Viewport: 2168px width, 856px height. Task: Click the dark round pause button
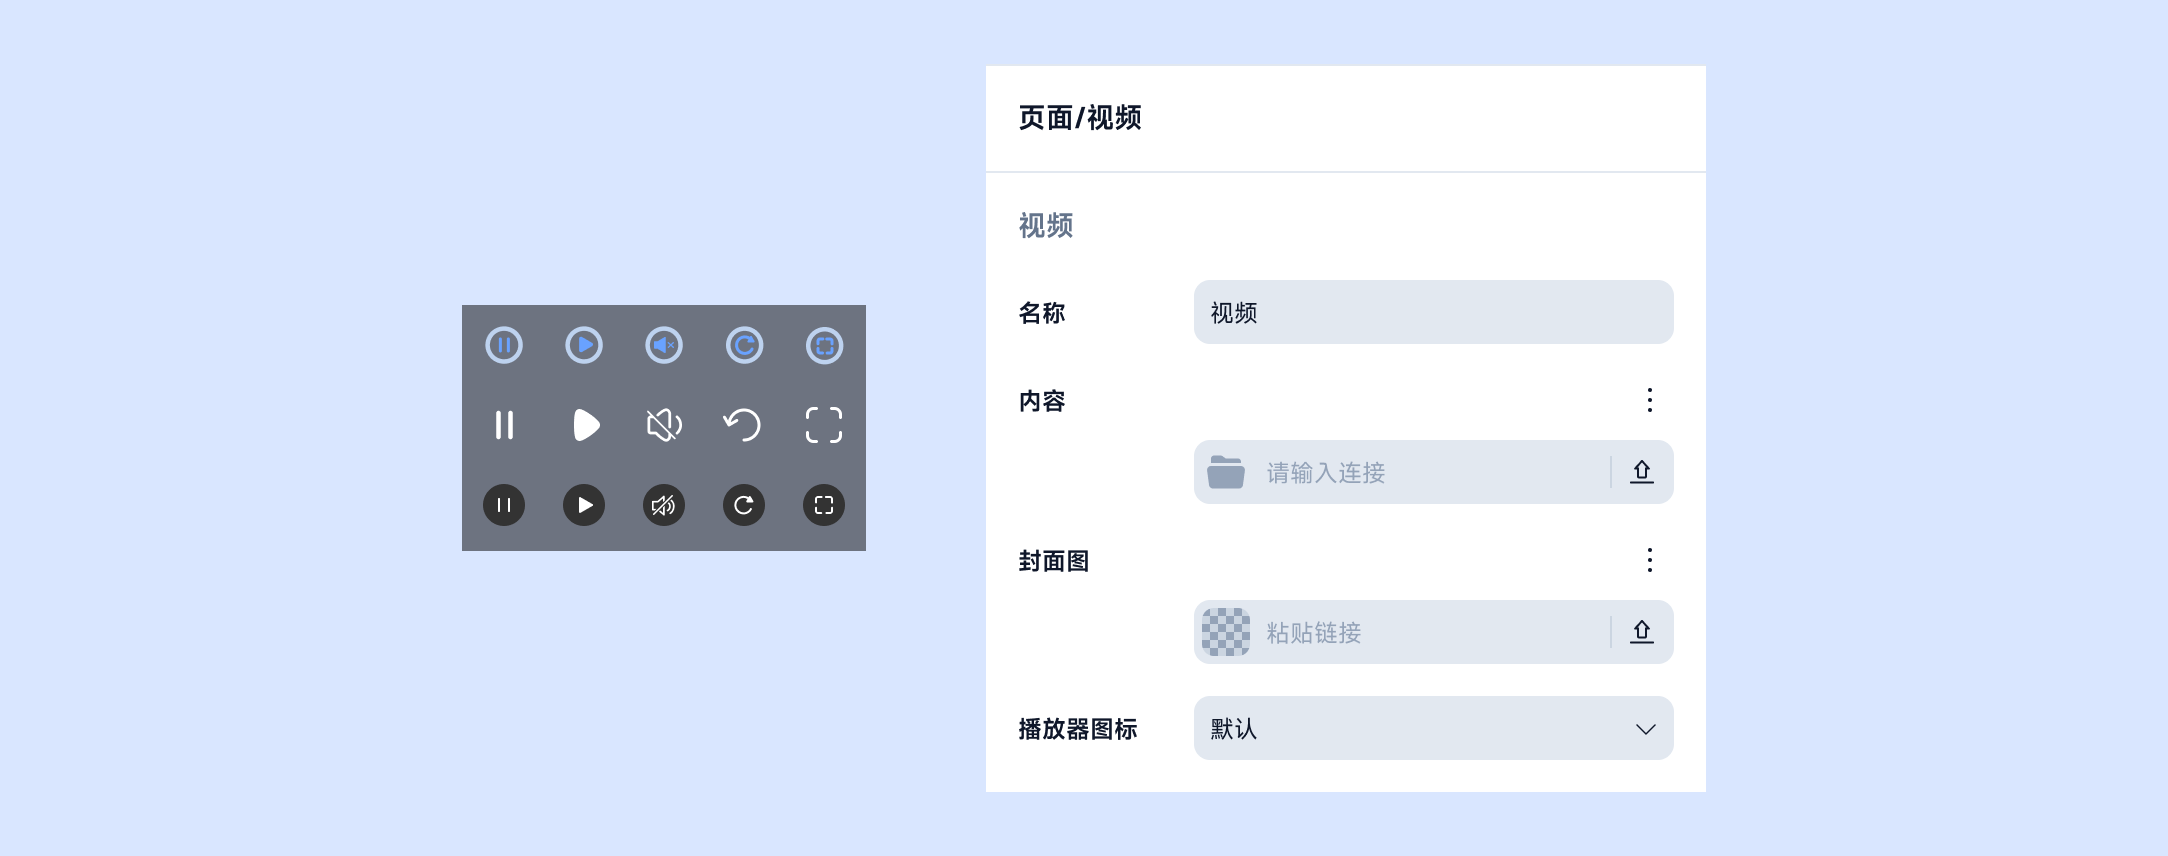coord(504,505)
